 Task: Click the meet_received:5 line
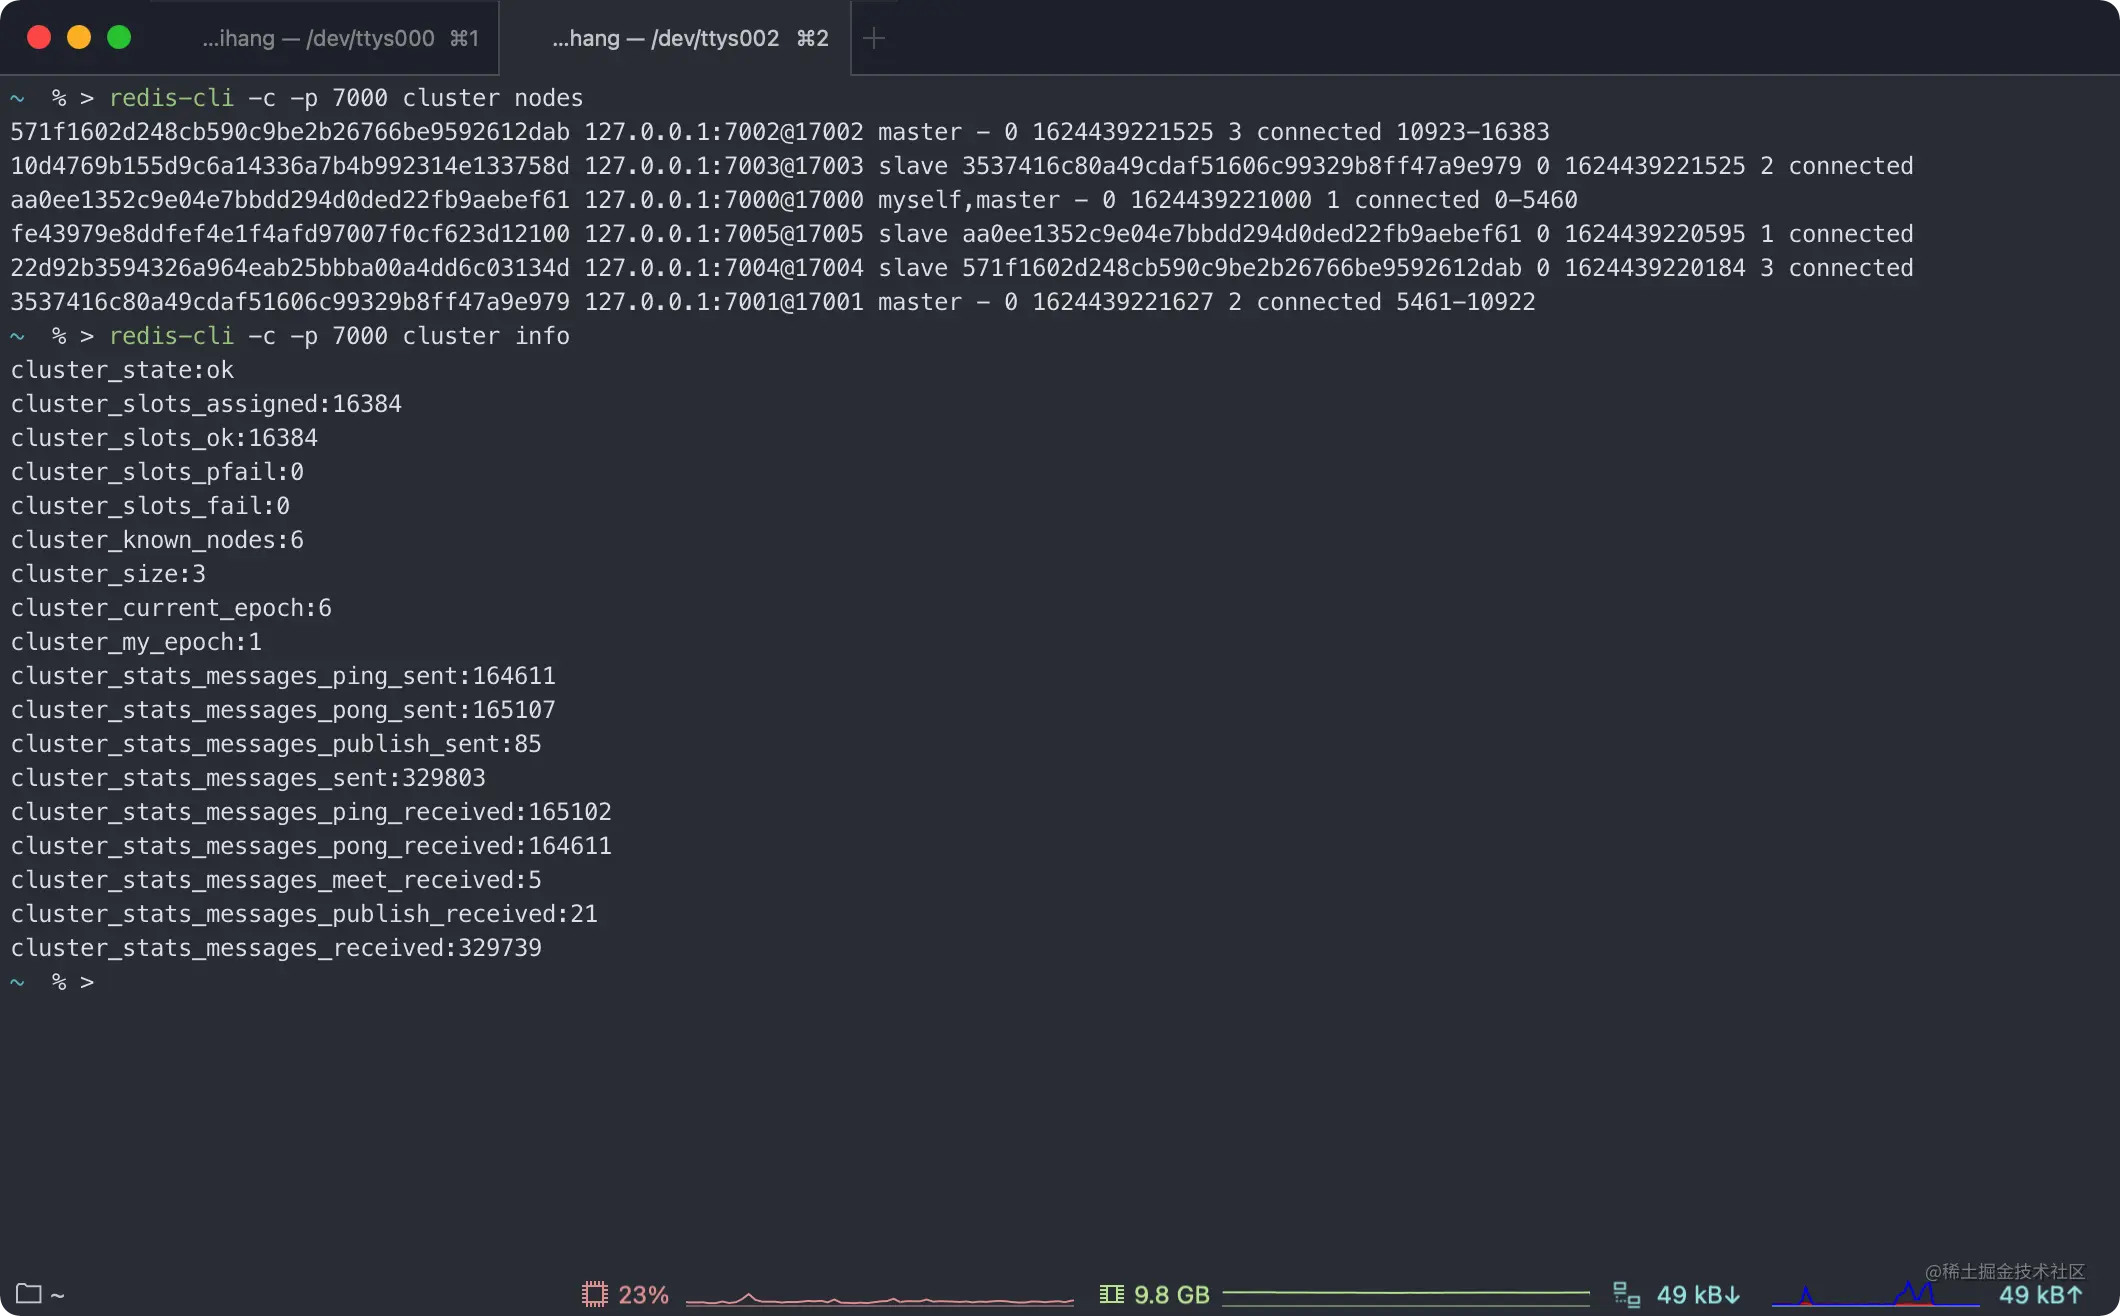276,880
